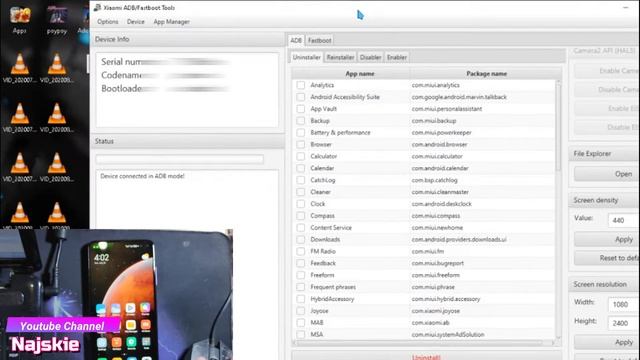Apply the screen density value

point(607,239)
